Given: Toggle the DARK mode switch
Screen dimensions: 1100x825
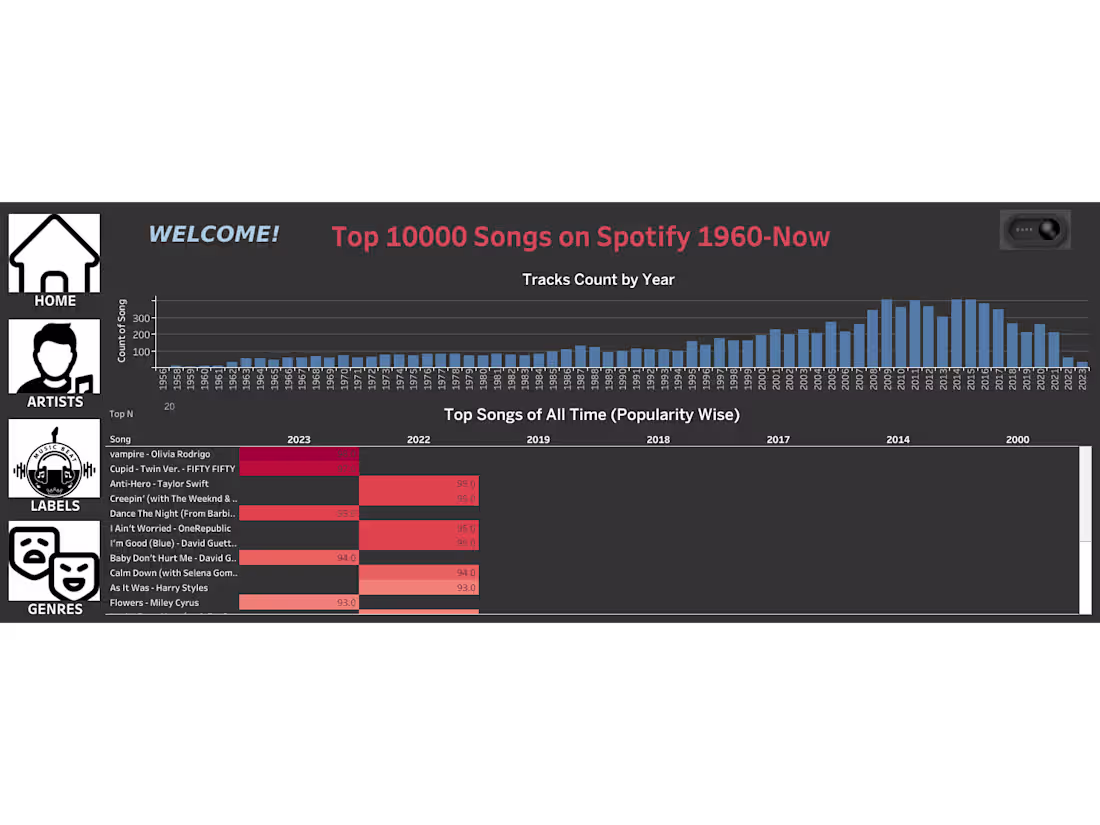Looking at the screenshot, I should [1035, 229].
